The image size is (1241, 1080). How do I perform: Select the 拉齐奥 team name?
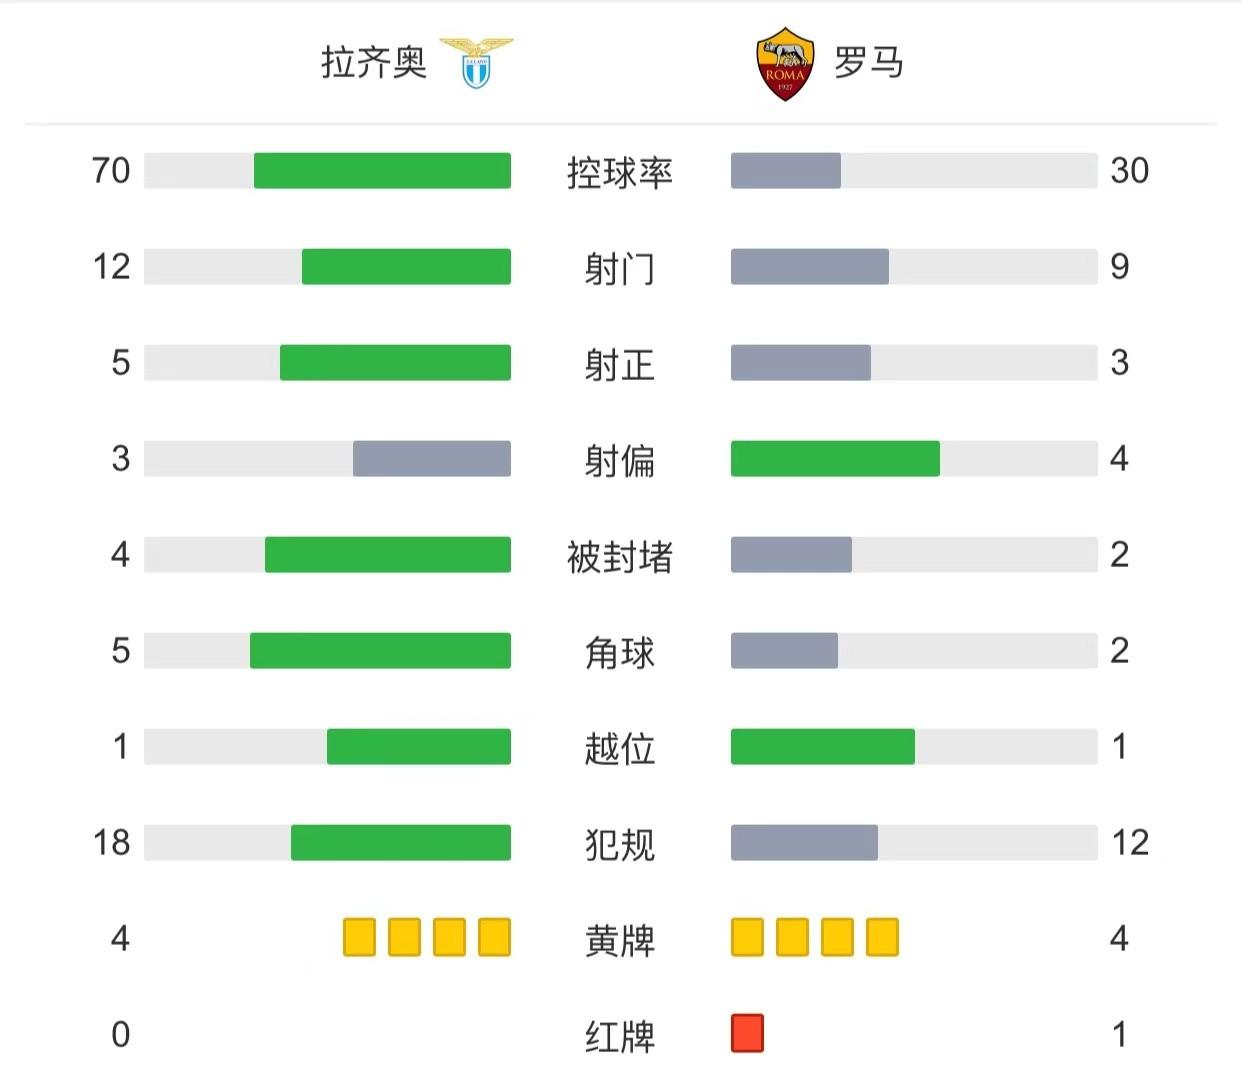pyautogui.click(x=373, y=63)
